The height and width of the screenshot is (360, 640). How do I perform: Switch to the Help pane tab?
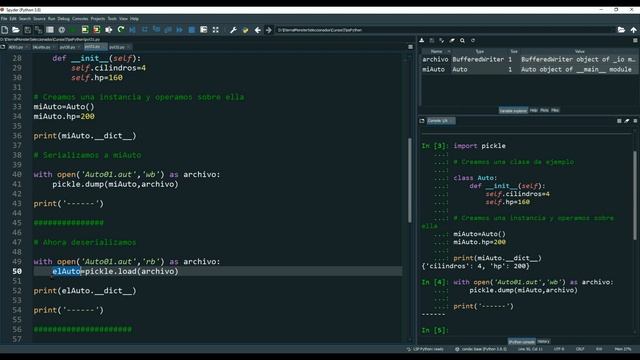pos(533,110)
